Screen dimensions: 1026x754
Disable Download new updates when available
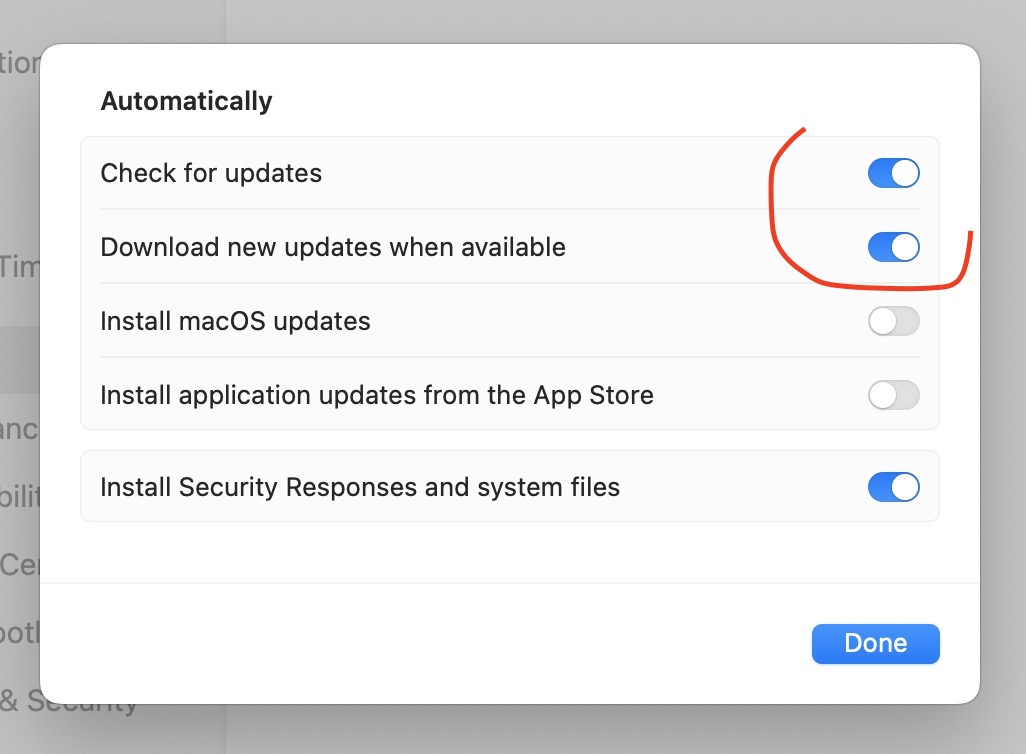click(893, 247)
